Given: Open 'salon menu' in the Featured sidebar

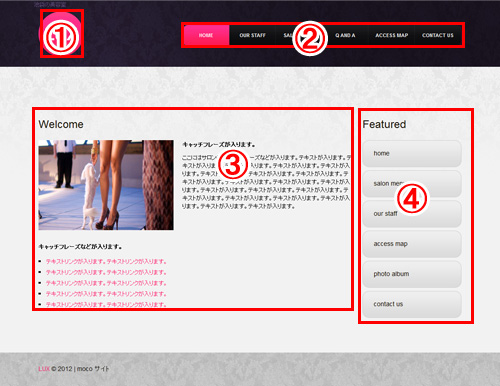Looking at the screenshot, I should 412,184.
